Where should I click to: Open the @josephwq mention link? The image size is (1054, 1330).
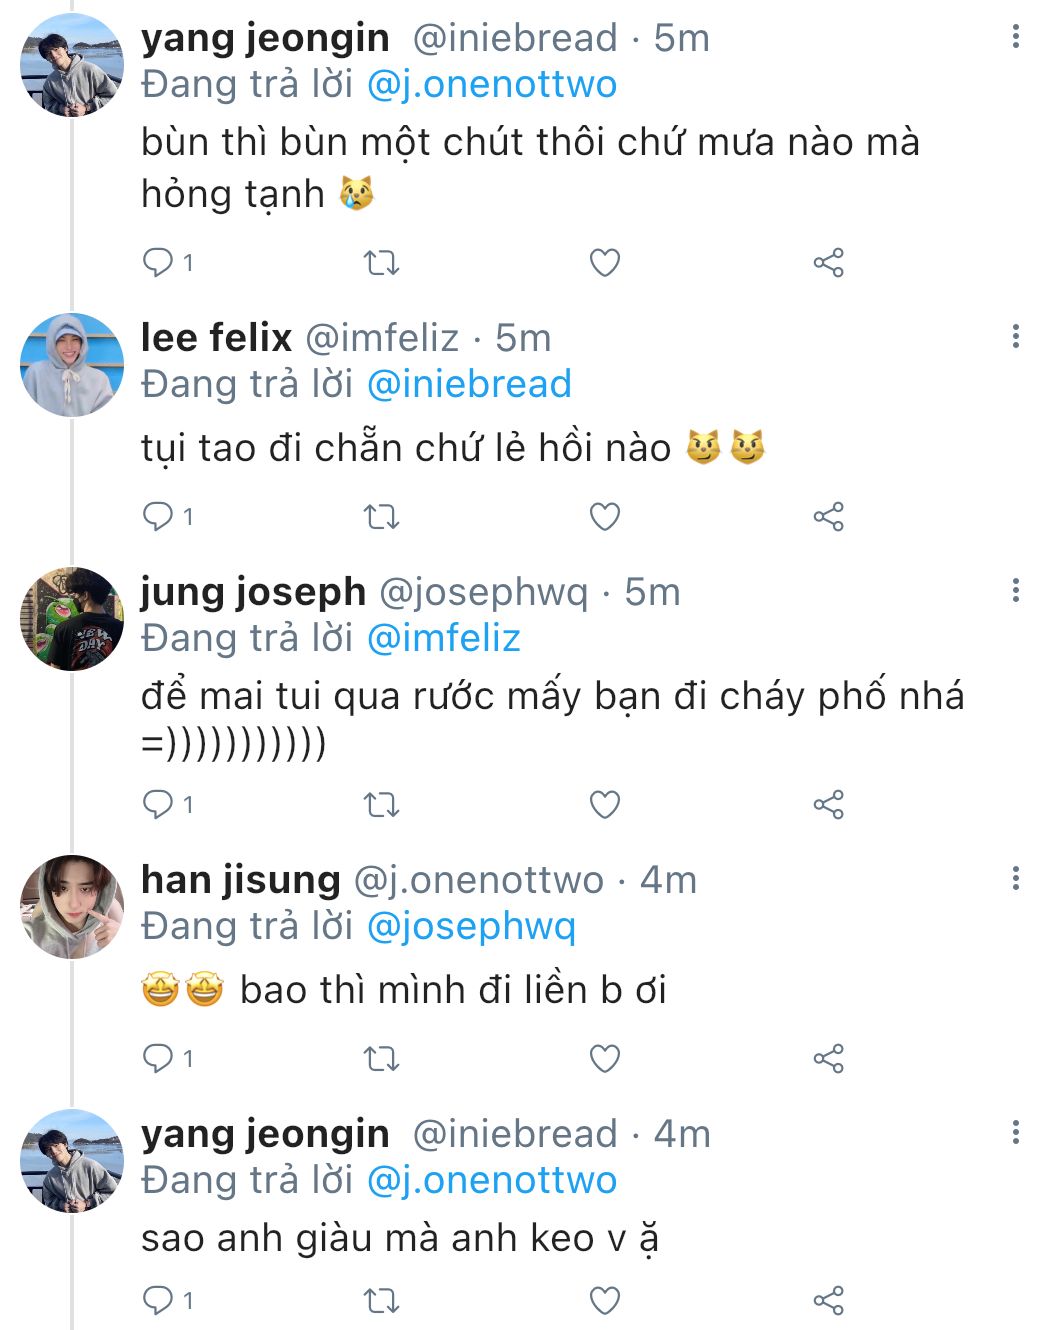click(x=471, y=926)
